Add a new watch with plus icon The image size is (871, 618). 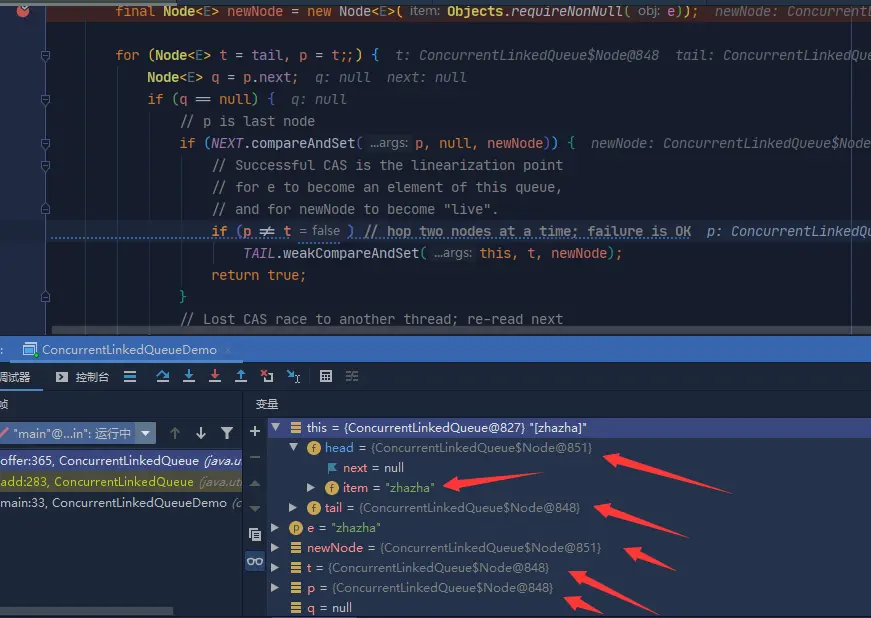255,431
